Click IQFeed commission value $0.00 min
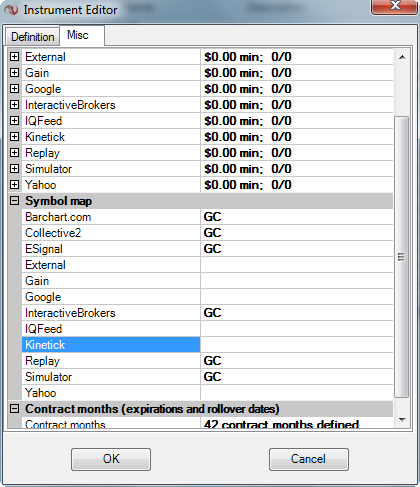The image size is (420, 487). click(297, 121)
